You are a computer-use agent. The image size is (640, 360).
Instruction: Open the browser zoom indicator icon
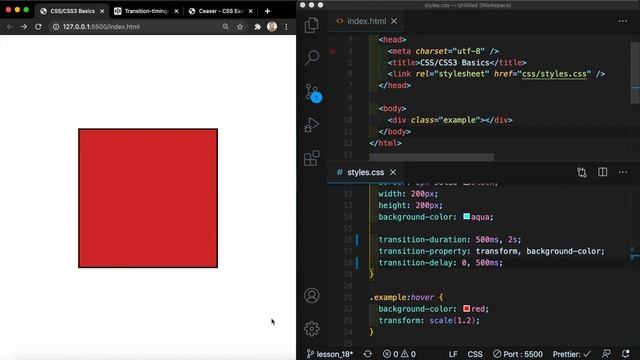pyautogui.click(x=225, y=27)
